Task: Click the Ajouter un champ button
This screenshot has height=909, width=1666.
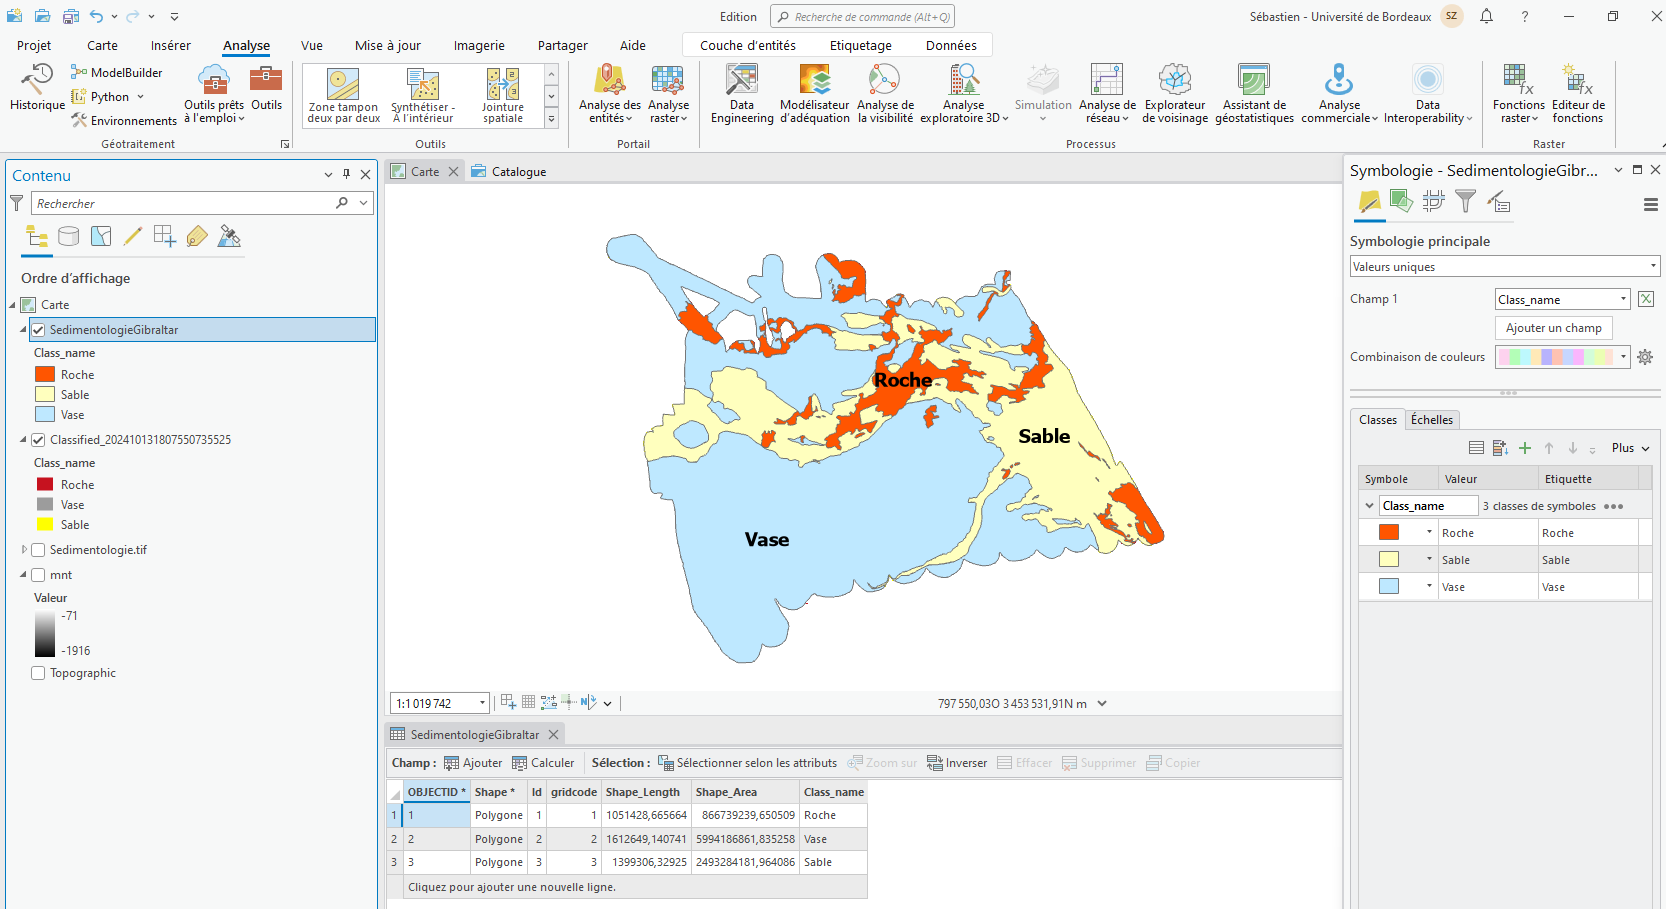Action: tap(1553, 328)
